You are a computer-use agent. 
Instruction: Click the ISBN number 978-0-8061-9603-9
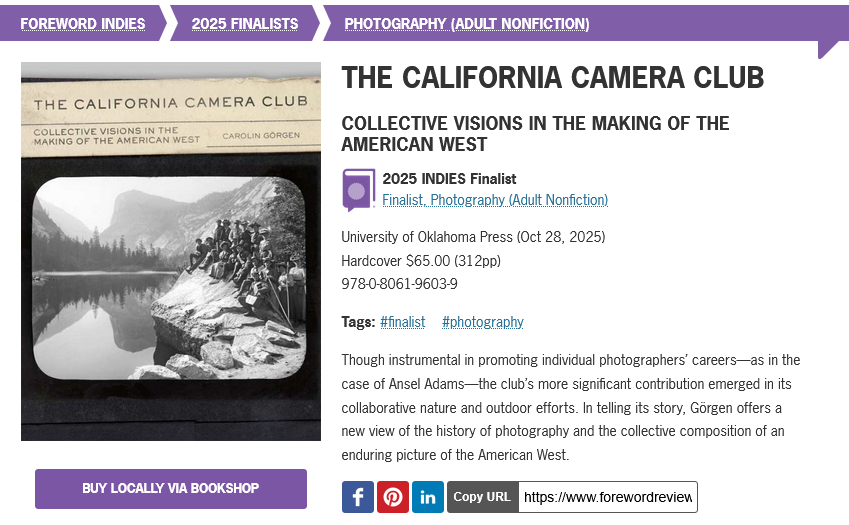[399, 284]
